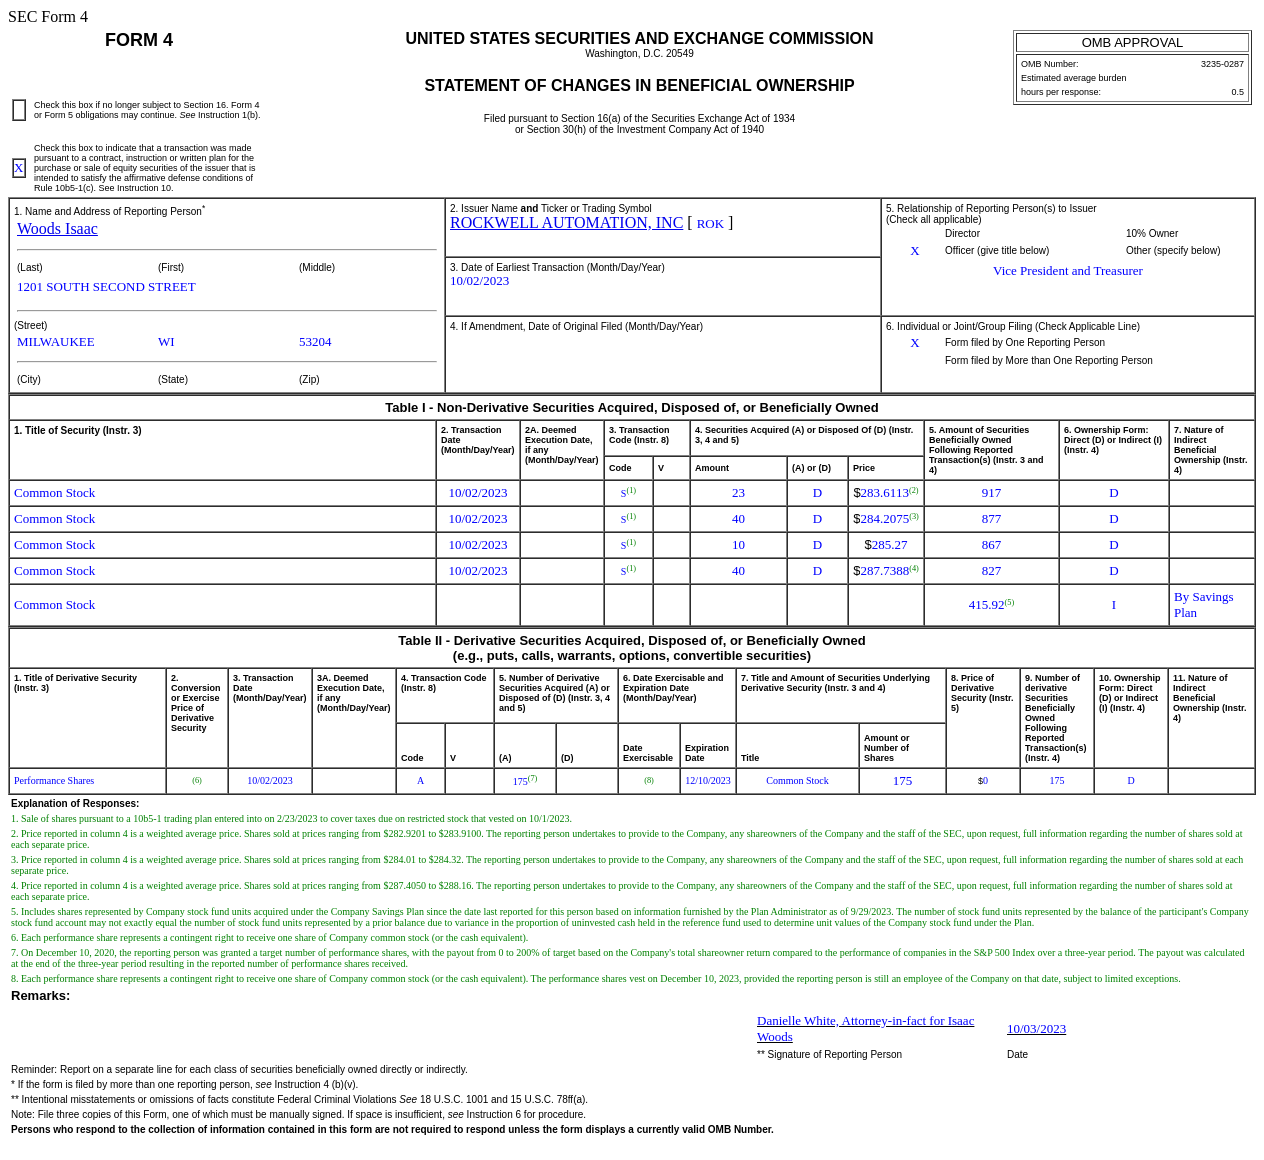
Task: Click the Indirect ownership I in savings plan row
Action: pyautogui.click(x=1114, y=605)
